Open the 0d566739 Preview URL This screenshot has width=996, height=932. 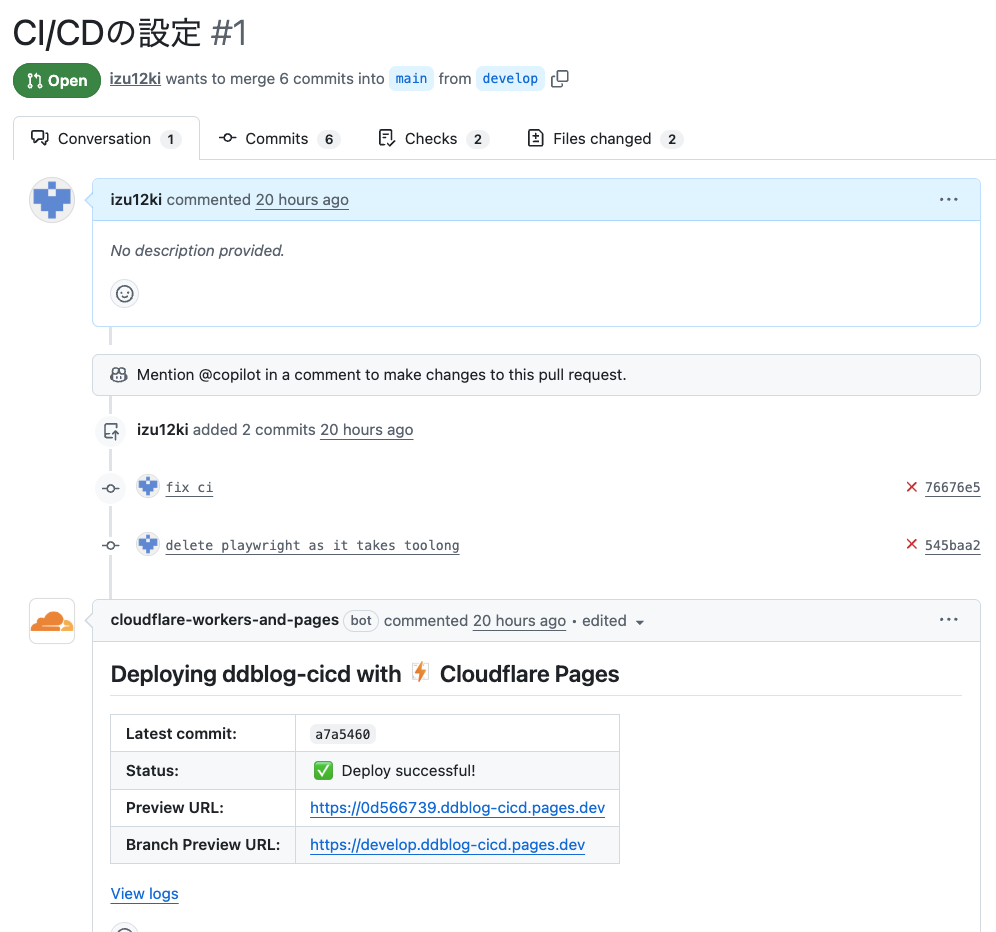457,808
